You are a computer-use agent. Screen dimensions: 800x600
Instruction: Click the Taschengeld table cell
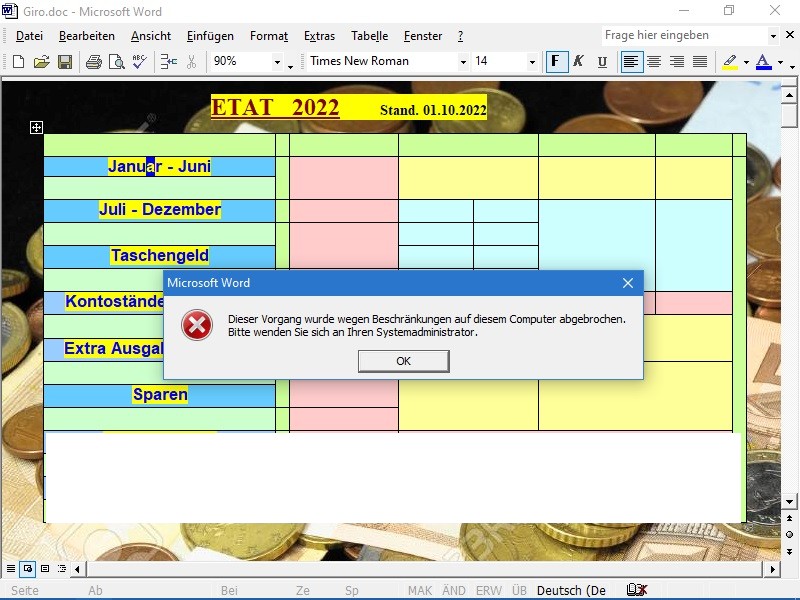point(160,256)
